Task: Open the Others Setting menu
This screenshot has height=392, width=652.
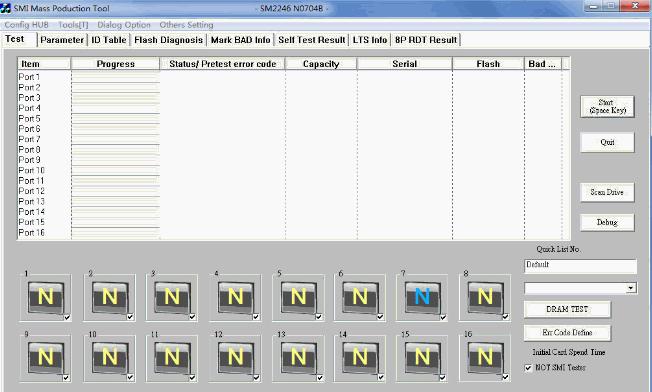Action: [186, 25]
